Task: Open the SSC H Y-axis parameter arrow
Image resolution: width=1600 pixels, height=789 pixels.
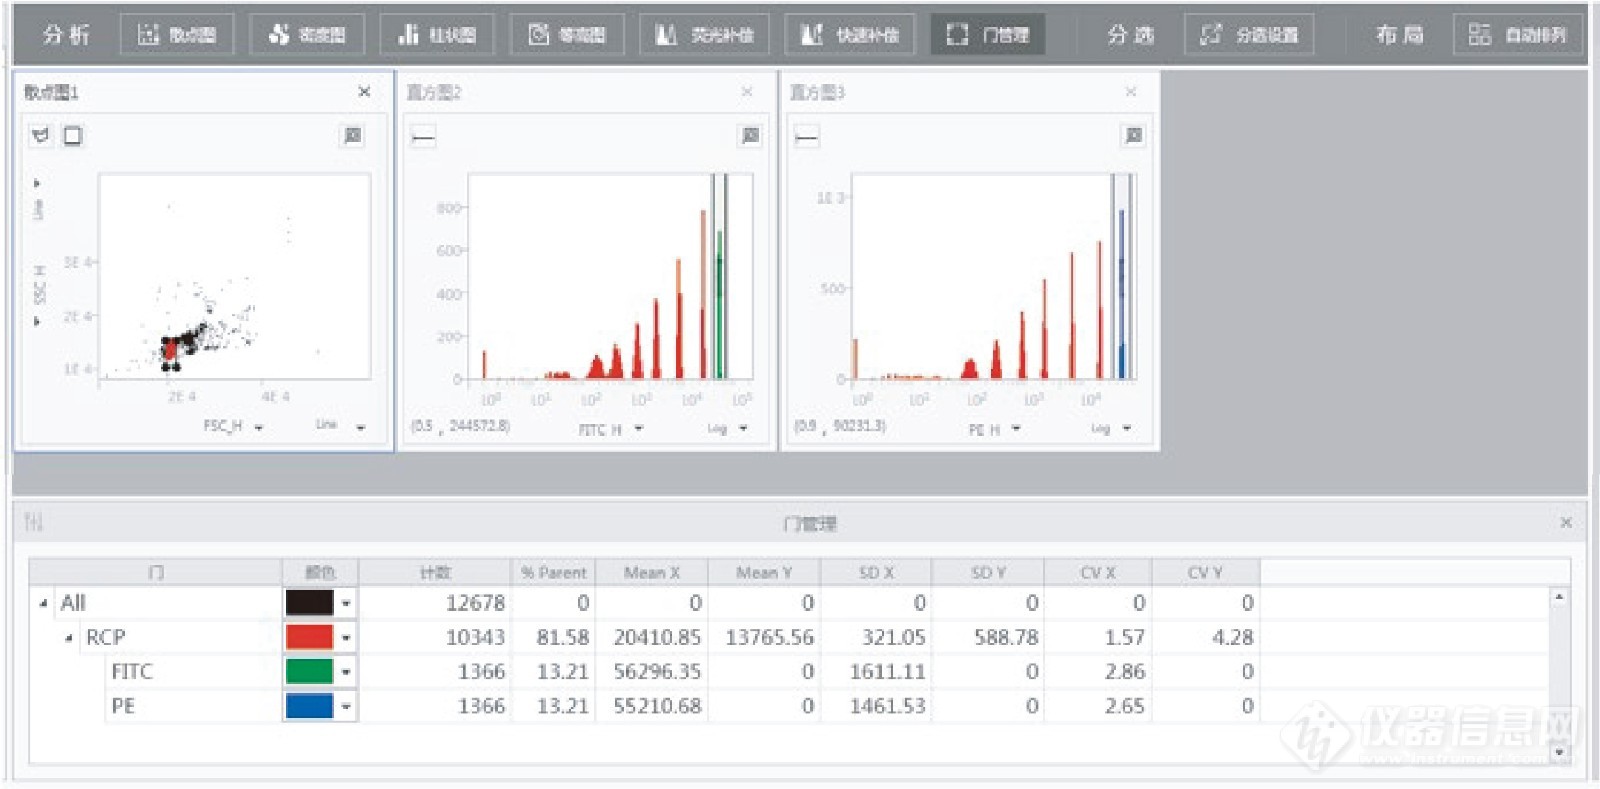Action: (x=37, y=321)
